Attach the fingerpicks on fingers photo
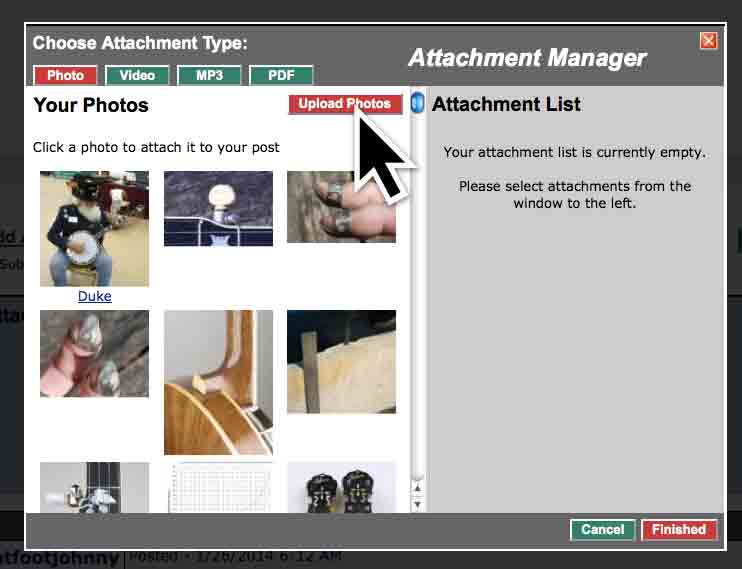This screenshot has width=742, height=569. (341, 207)
